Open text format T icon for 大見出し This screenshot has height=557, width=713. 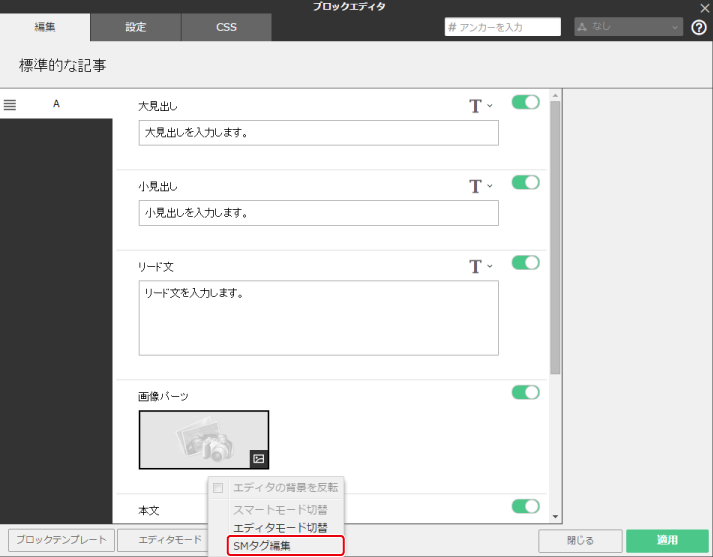[475, 106]
